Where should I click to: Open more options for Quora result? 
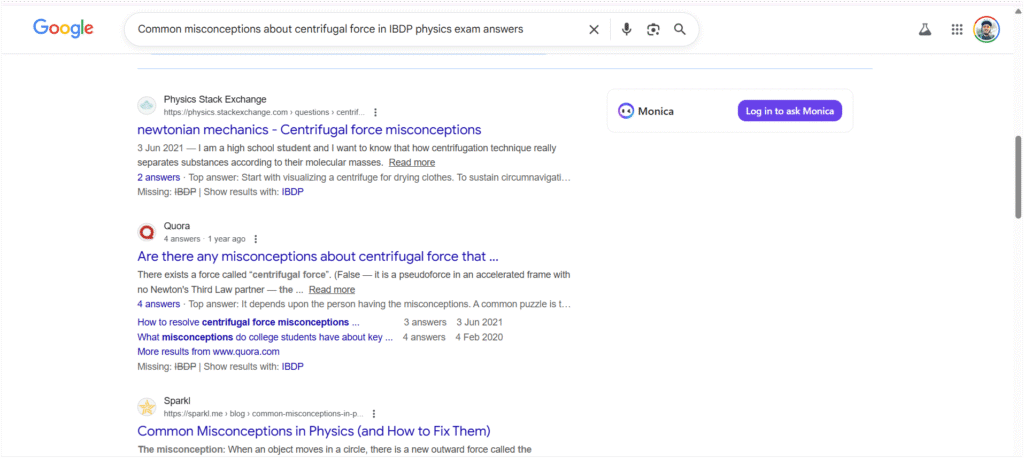coord(256,239)
